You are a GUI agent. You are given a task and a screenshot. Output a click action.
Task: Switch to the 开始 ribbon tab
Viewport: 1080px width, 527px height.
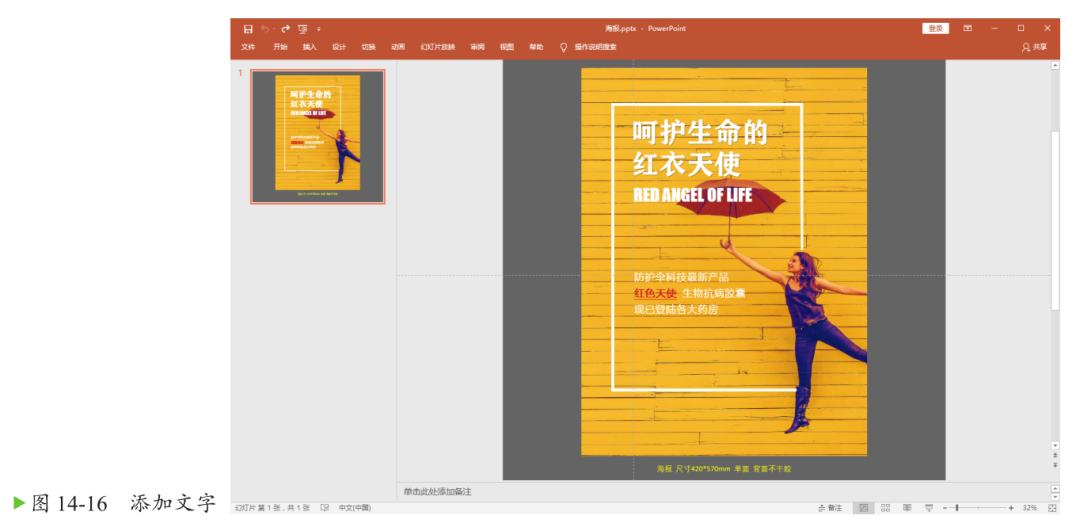[280, 47]
